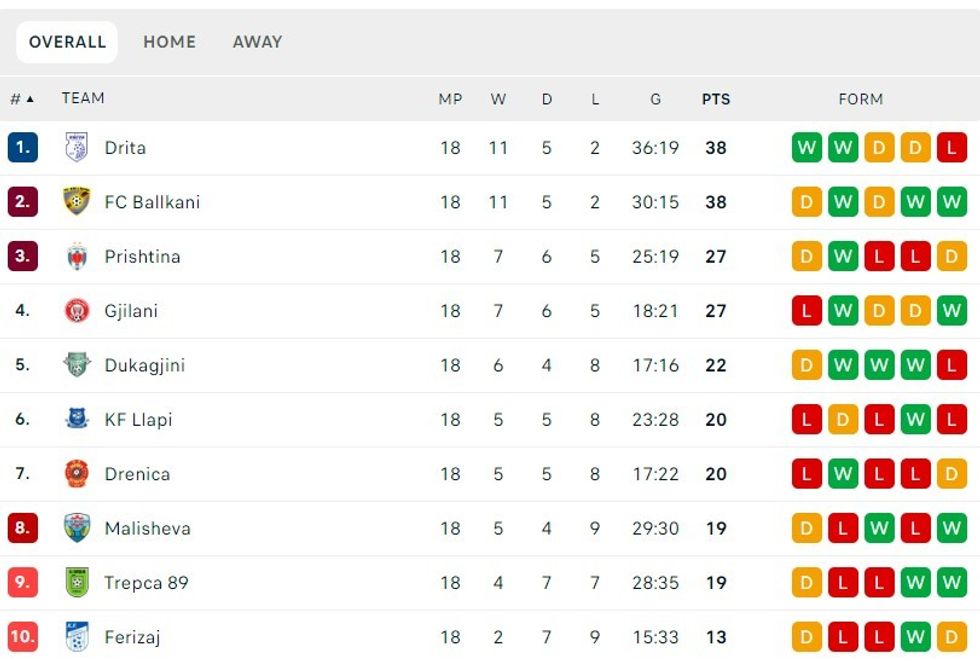Click the rank 1 position badge
The height and width of the screenshot is (661, 980).
22,148
